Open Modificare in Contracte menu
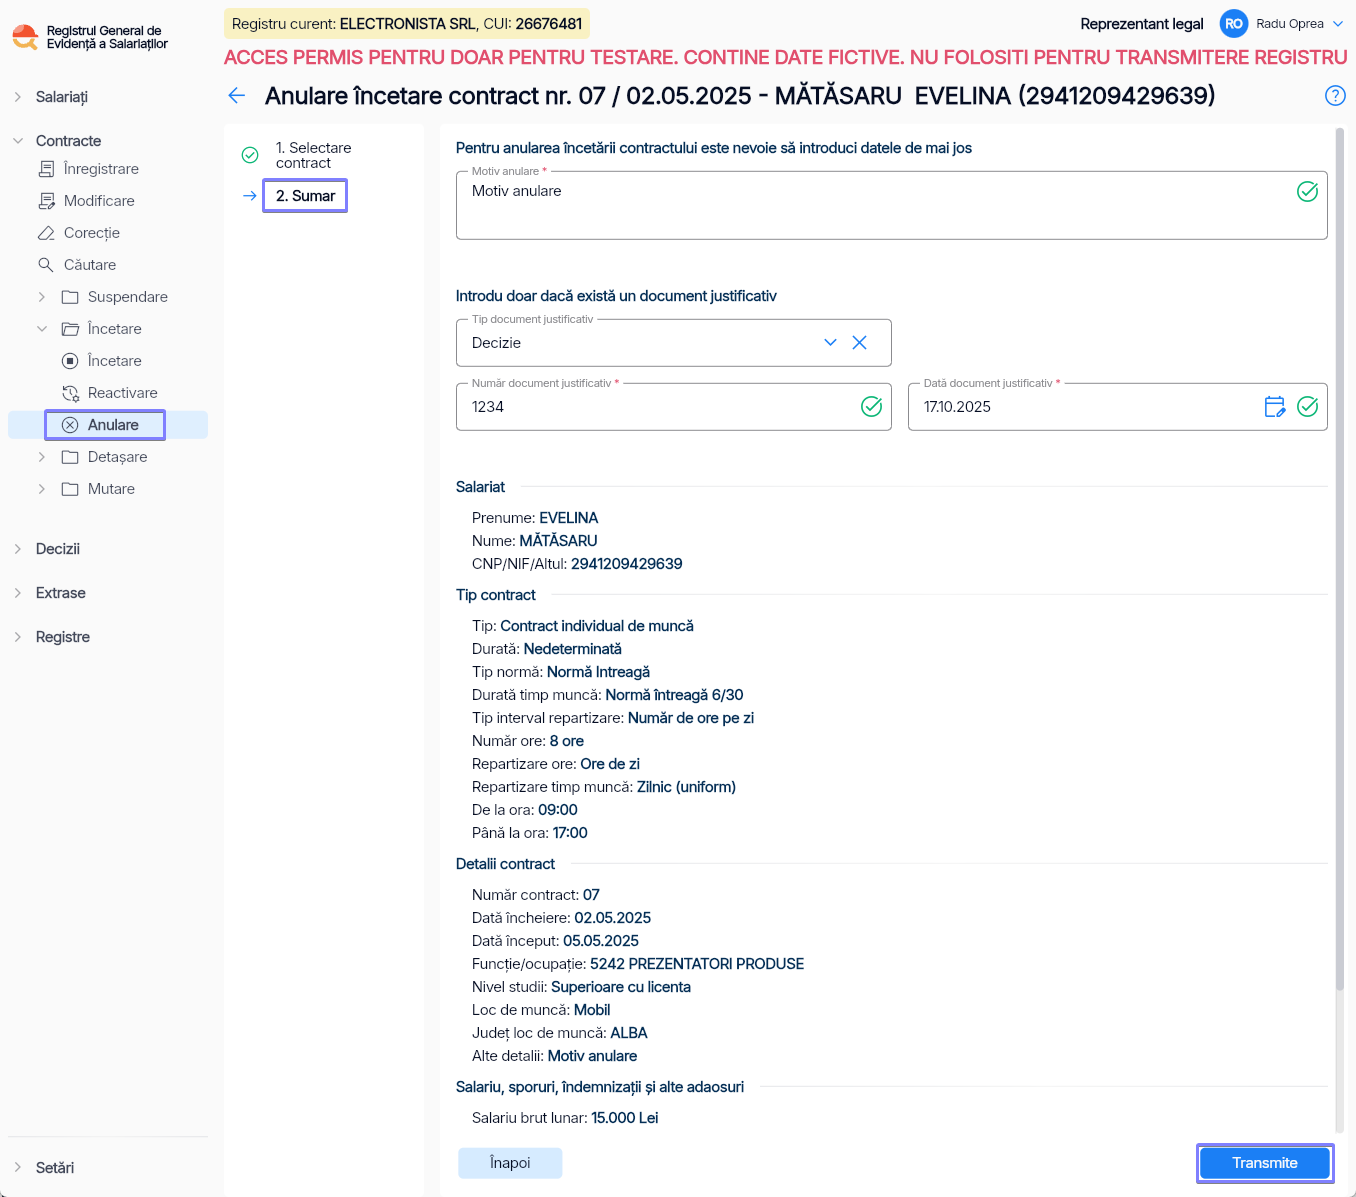 [x=99, y=201]
